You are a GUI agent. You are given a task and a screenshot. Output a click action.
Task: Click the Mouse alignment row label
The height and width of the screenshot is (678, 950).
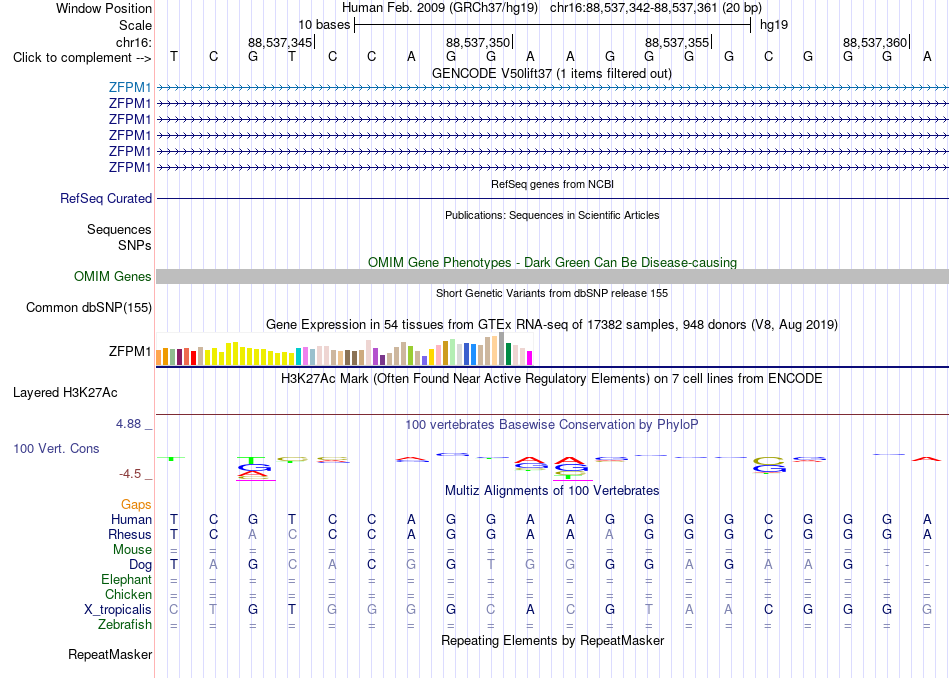(x=132, y=550)
